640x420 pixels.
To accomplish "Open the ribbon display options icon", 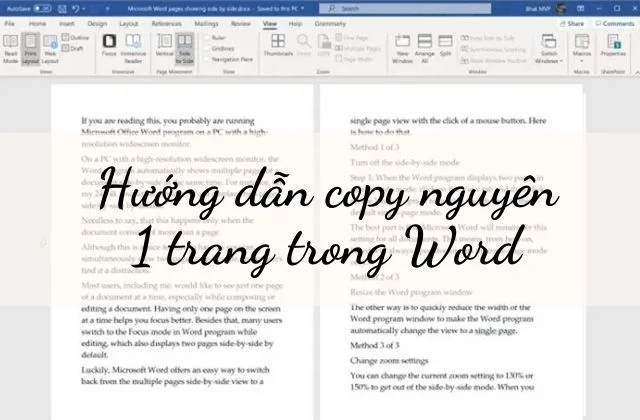I will click(580, 8).
